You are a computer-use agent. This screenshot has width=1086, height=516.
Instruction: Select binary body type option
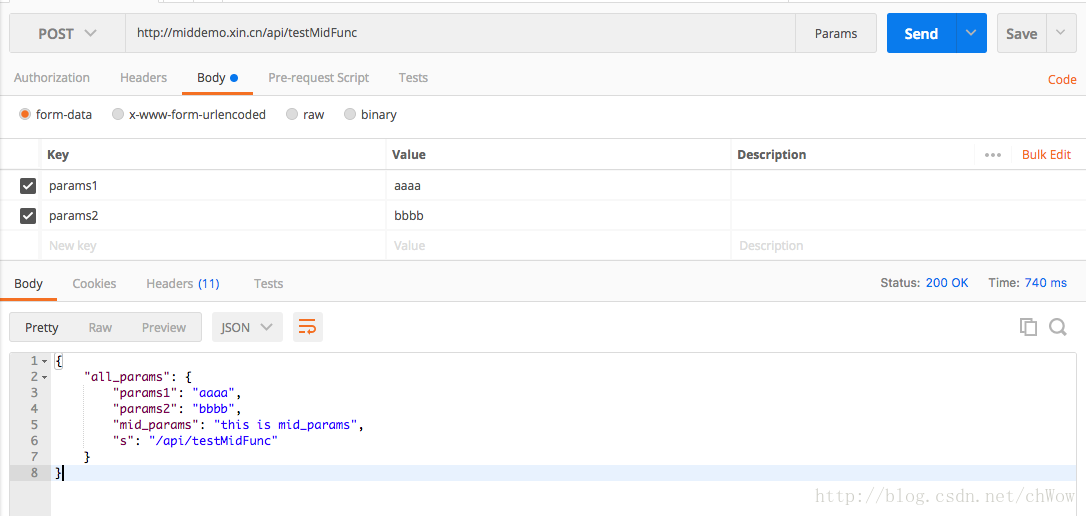(350, 115)
